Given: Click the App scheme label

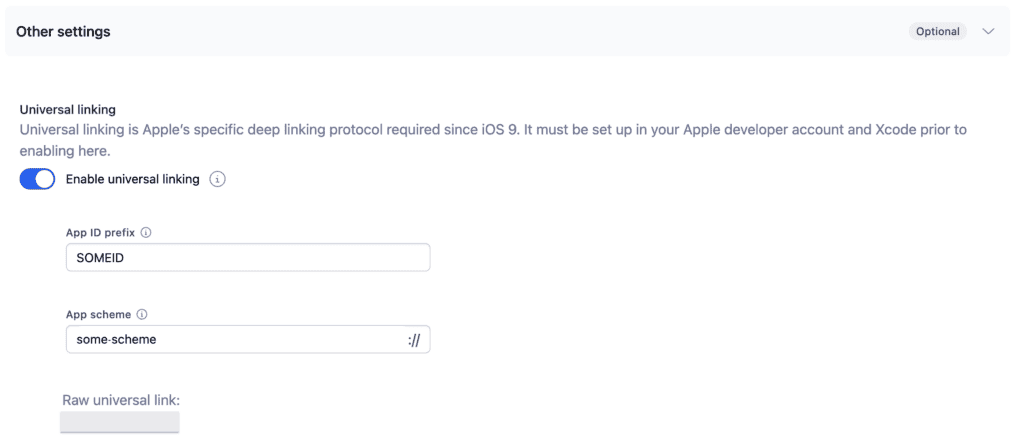Looking at the screenshot, I should 99,314.
